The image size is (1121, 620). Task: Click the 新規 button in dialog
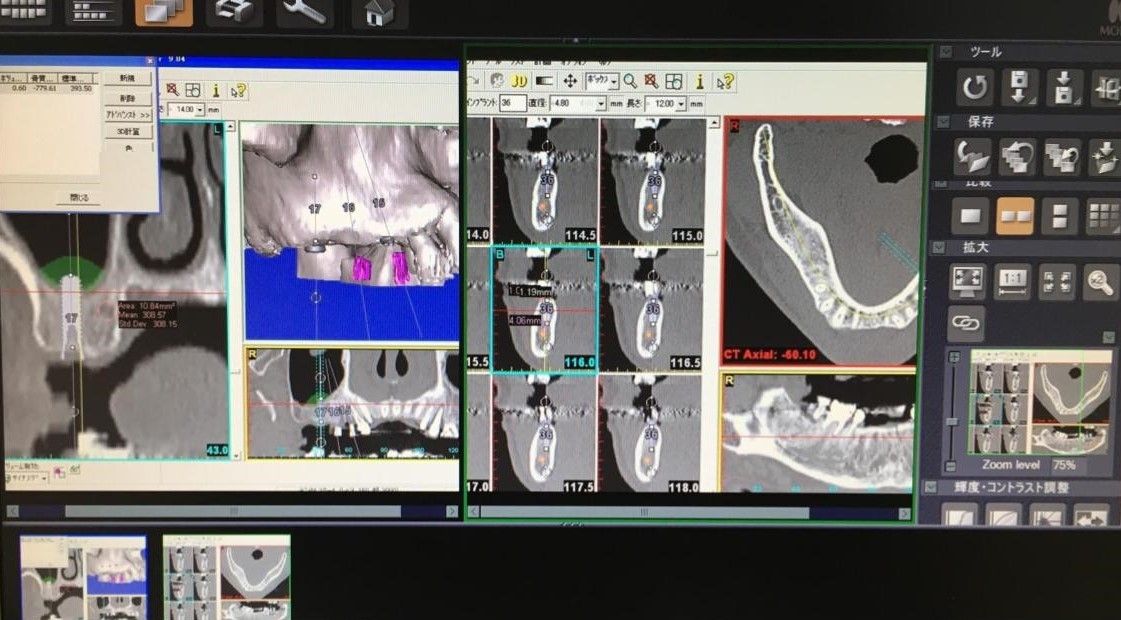click(x=128, y=79)
